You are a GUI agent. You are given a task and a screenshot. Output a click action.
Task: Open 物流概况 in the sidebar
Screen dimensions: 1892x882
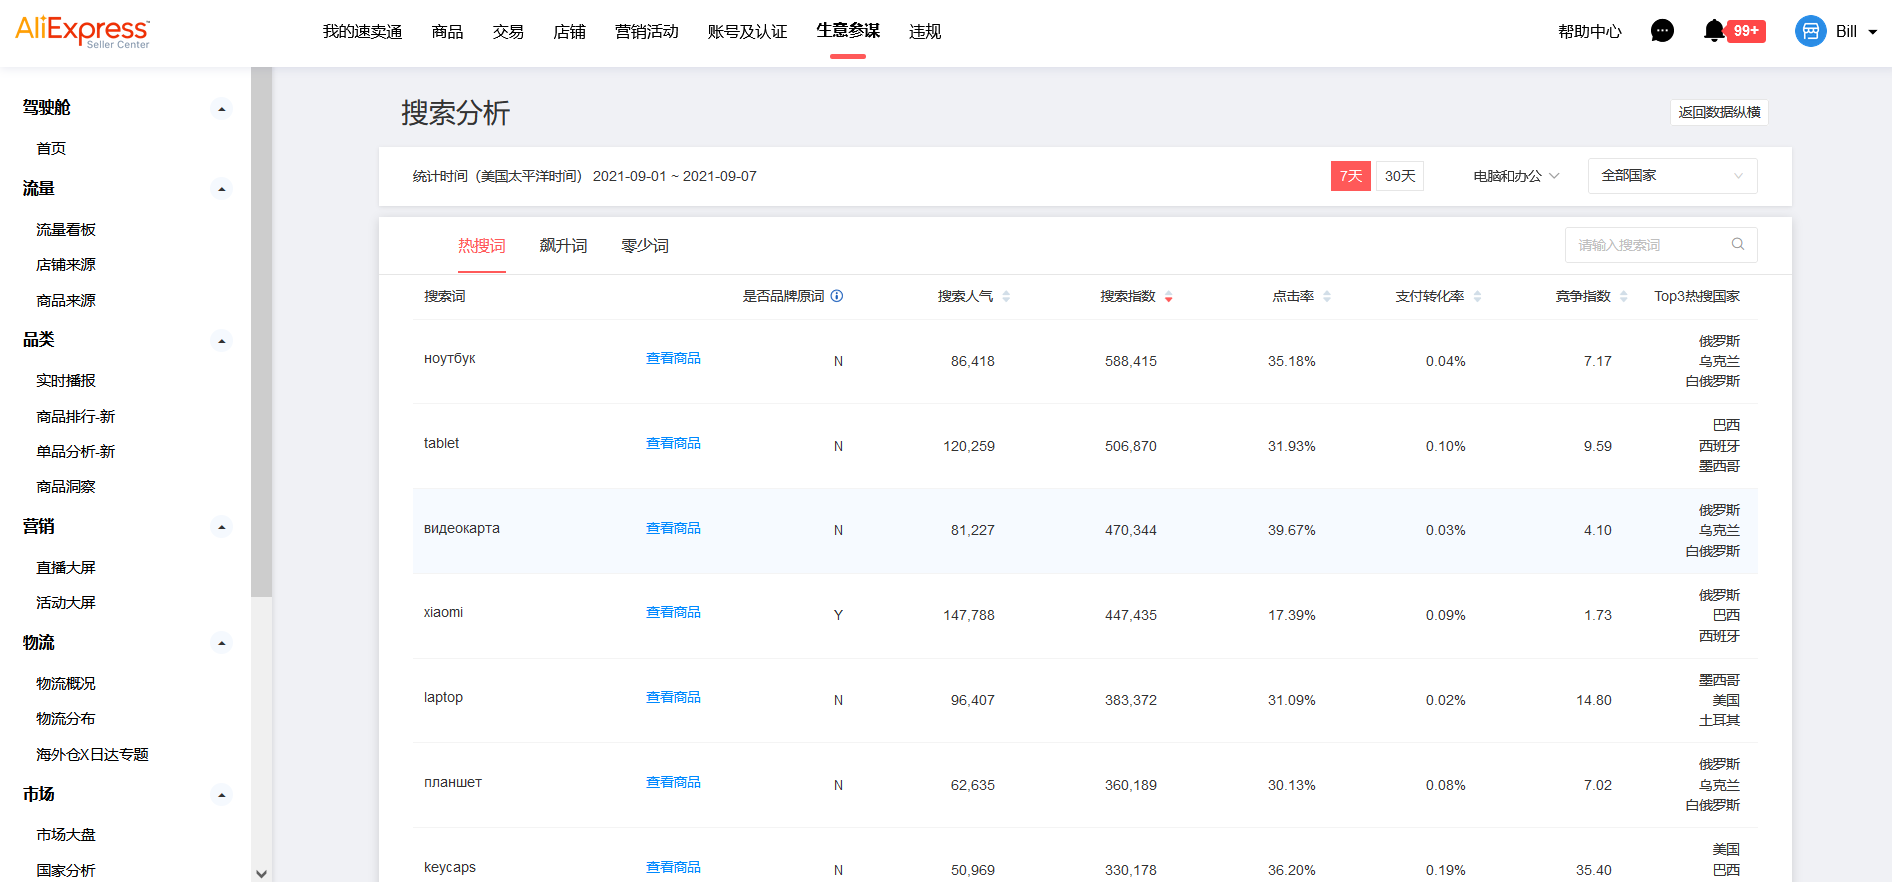tap(66, 684)
